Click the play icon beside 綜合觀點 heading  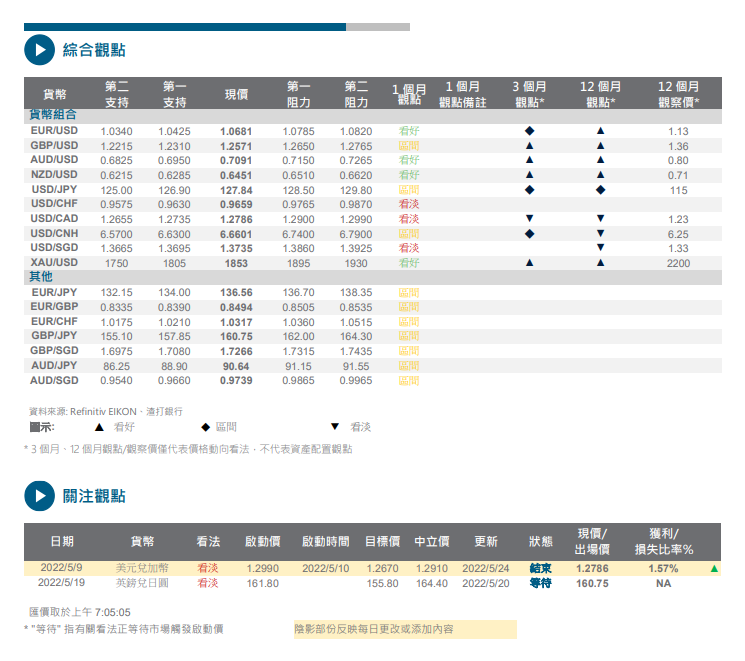click(39, 49)
